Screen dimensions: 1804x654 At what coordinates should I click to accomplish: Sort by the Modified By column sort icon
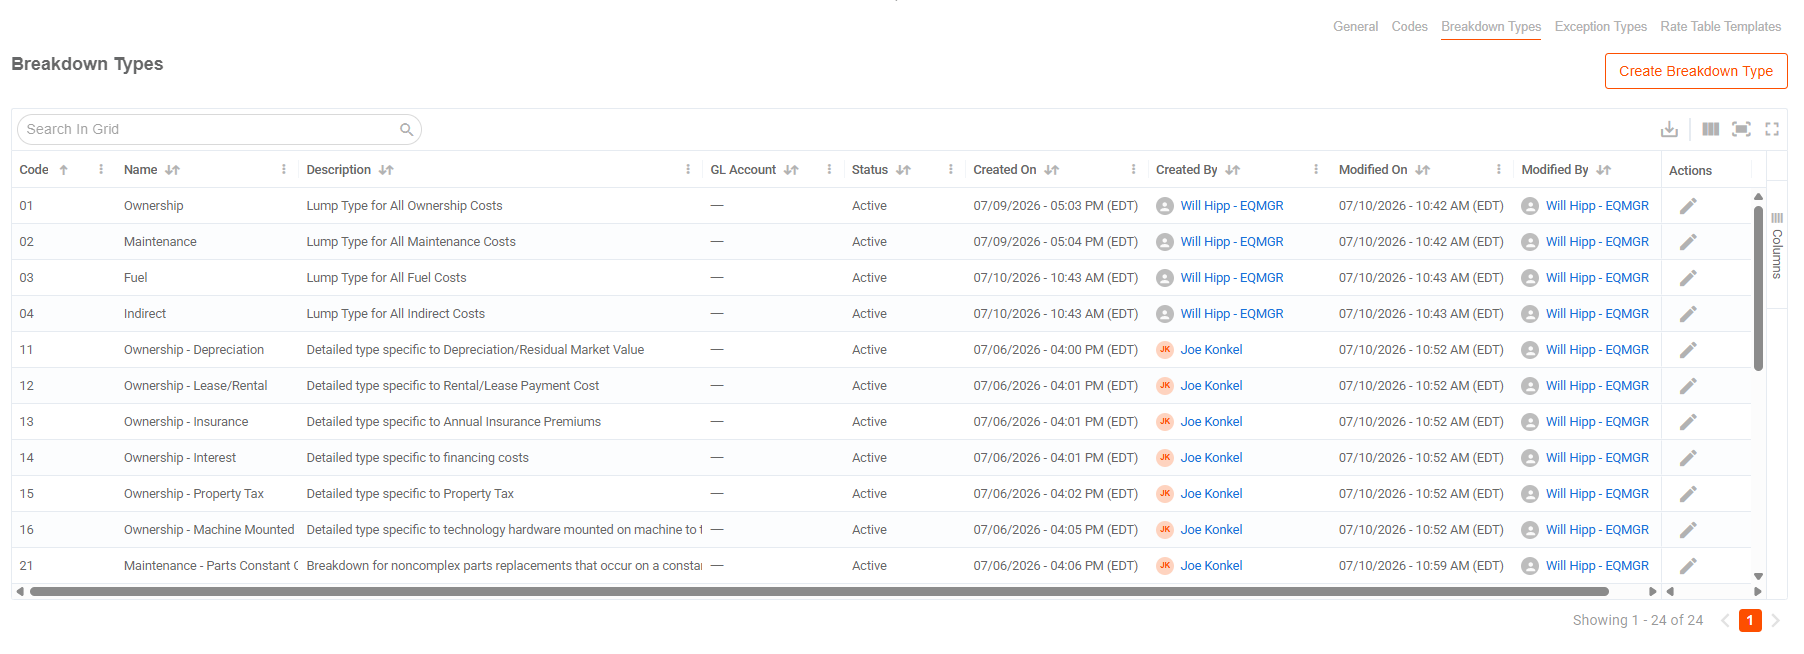1603,170
